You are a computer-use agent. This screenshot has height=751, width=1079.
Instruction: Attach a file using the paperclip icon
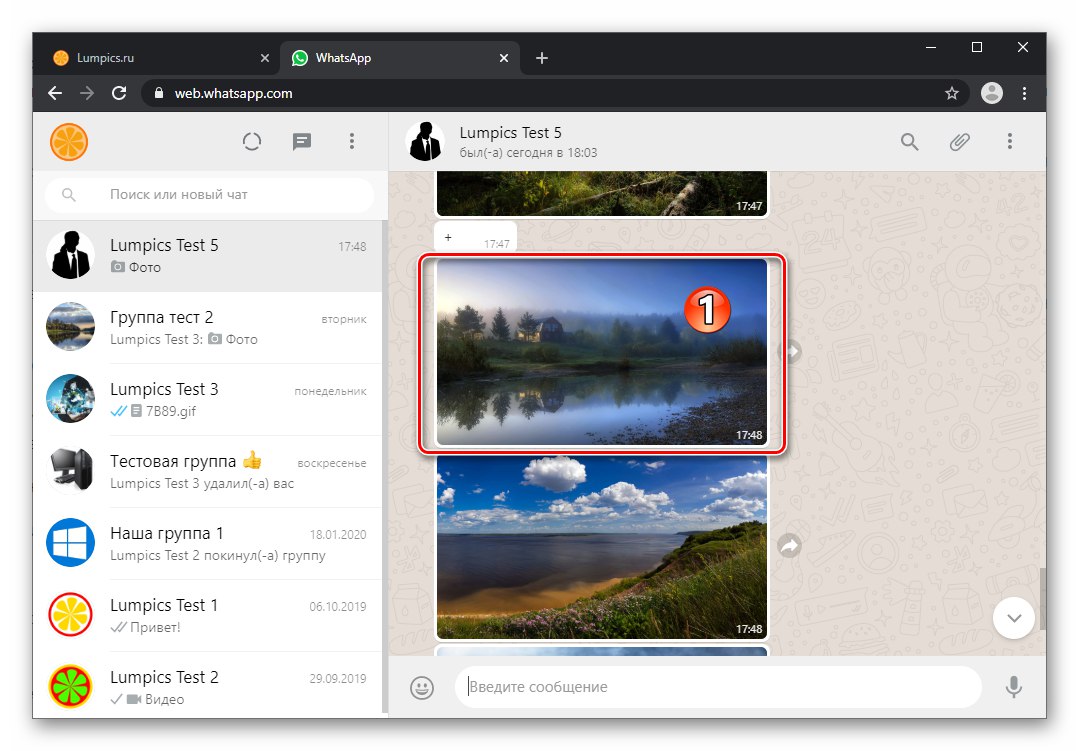tap(959, 141)
